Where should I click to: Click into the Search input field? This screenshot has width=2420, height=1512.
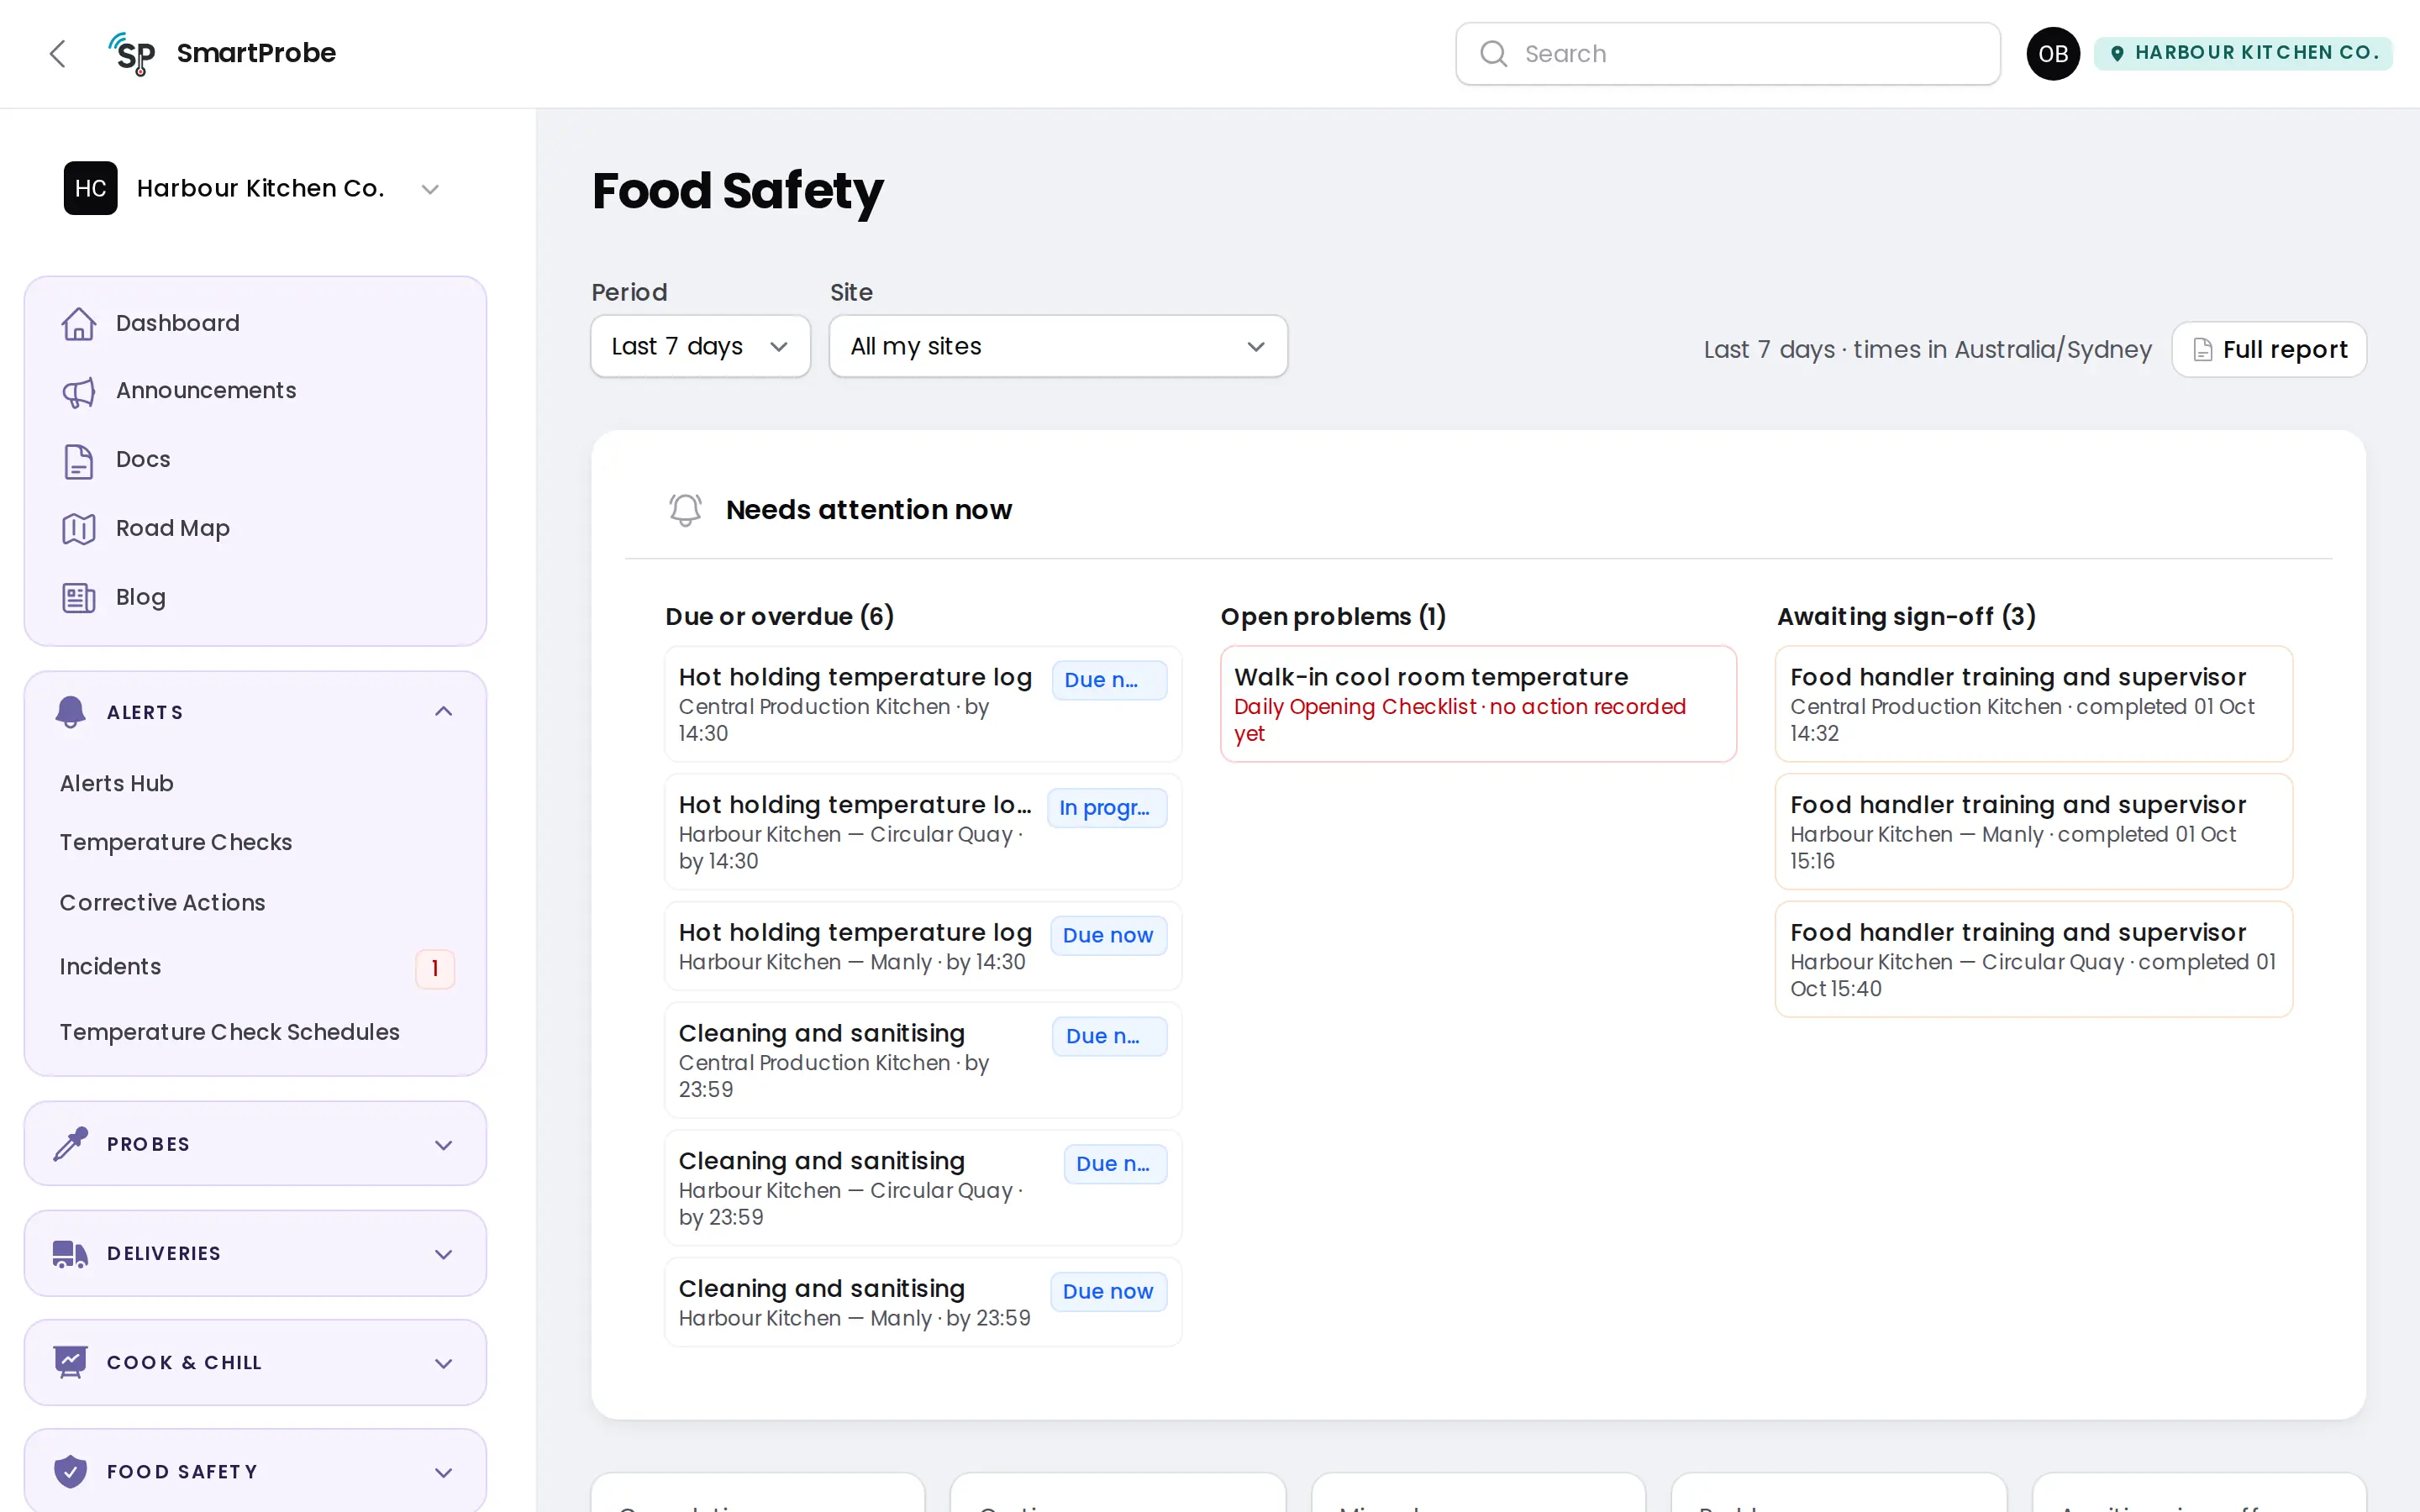1728,54
